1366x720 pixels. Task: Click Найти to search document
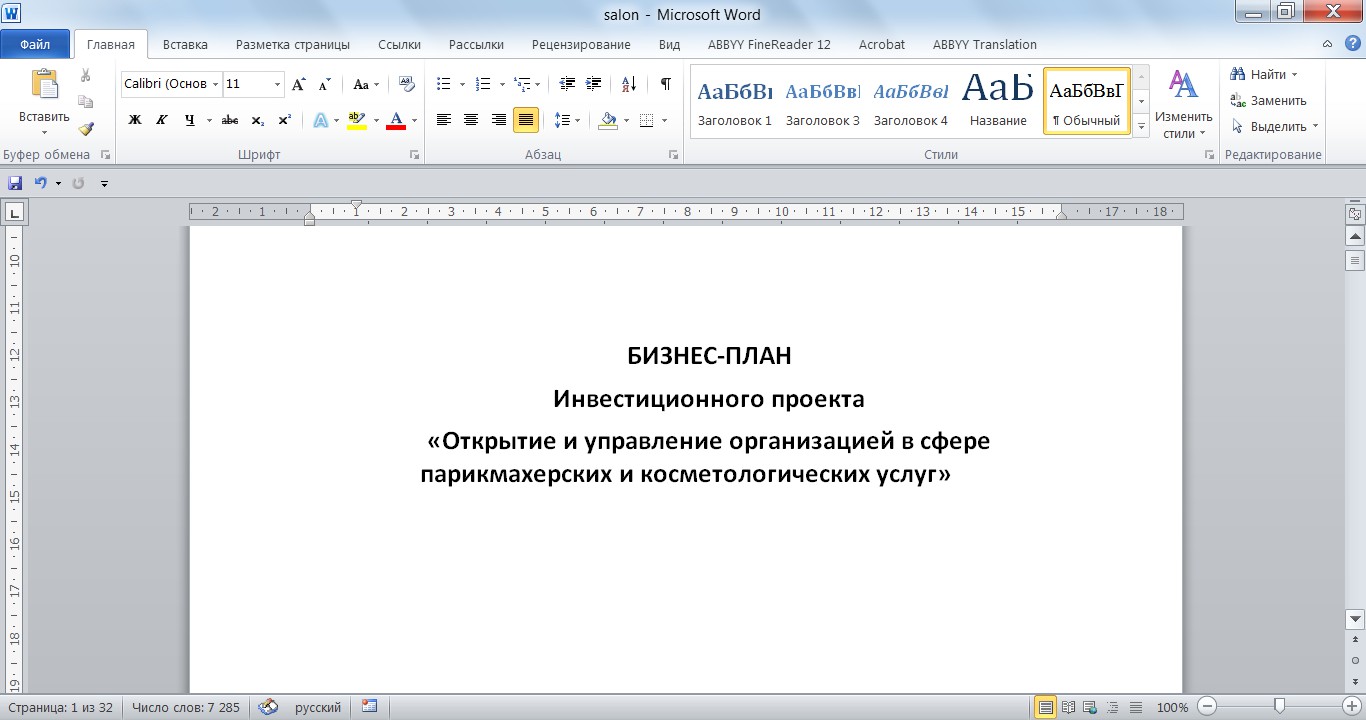click(x=1262, y=75)
